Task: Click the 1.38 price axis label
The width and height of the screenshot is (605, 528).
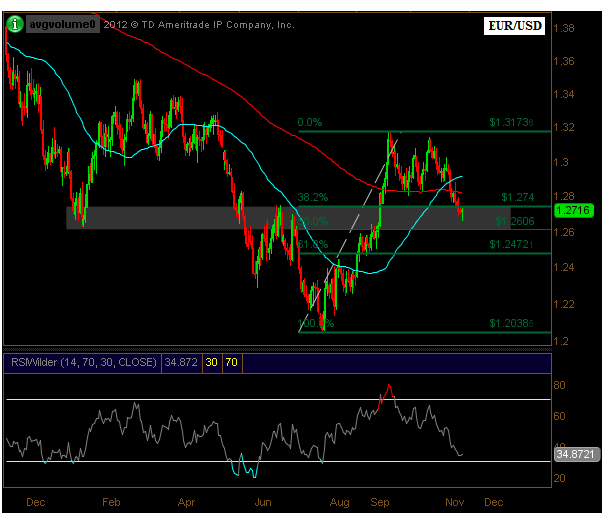Action: click(x=564, y=28)
